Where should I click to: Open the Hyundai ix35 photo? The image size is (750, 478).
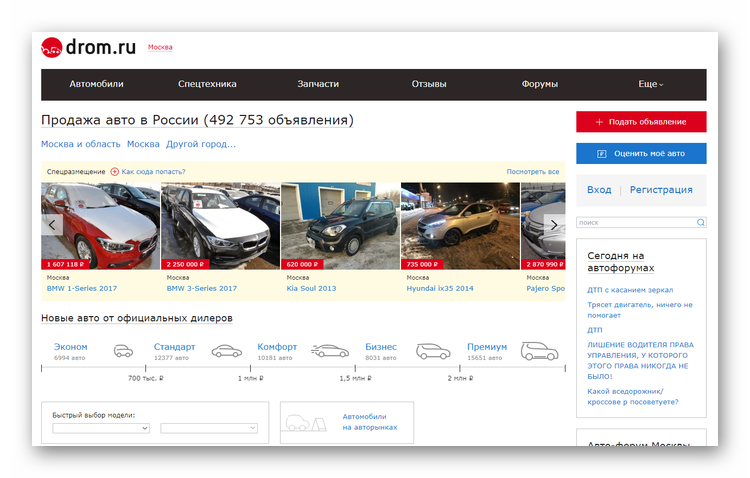tap(460, 226)
